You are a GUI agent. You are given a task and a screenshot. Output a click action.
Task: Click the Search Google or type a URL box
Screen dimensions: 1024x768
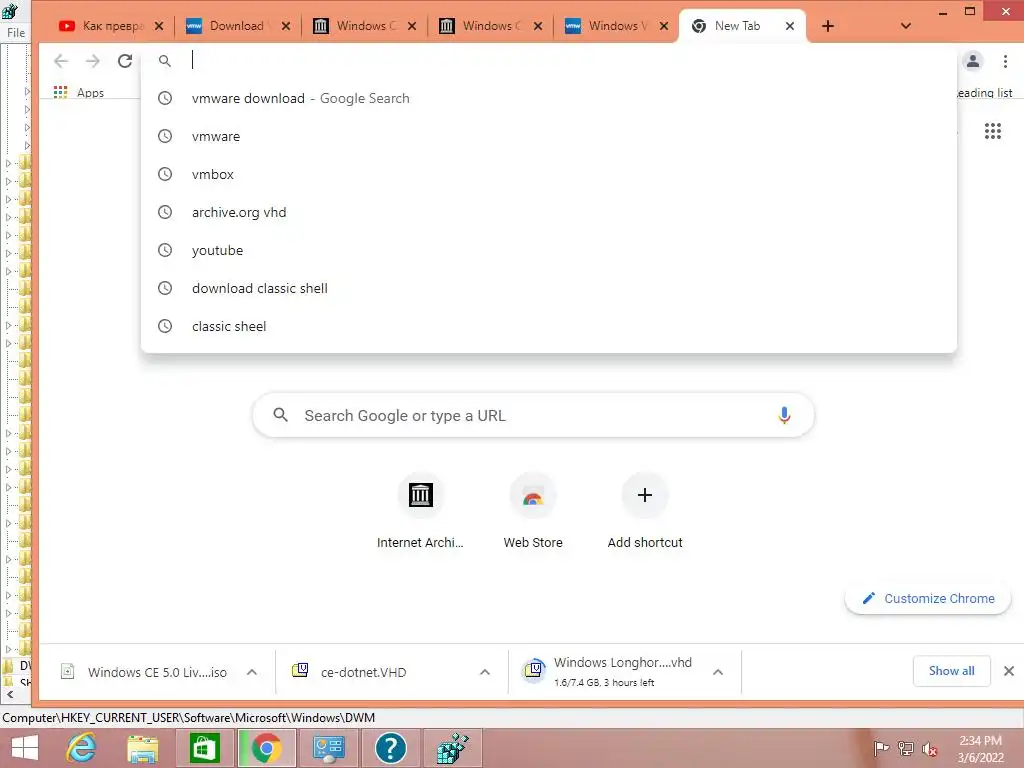[x=533, y=415]
